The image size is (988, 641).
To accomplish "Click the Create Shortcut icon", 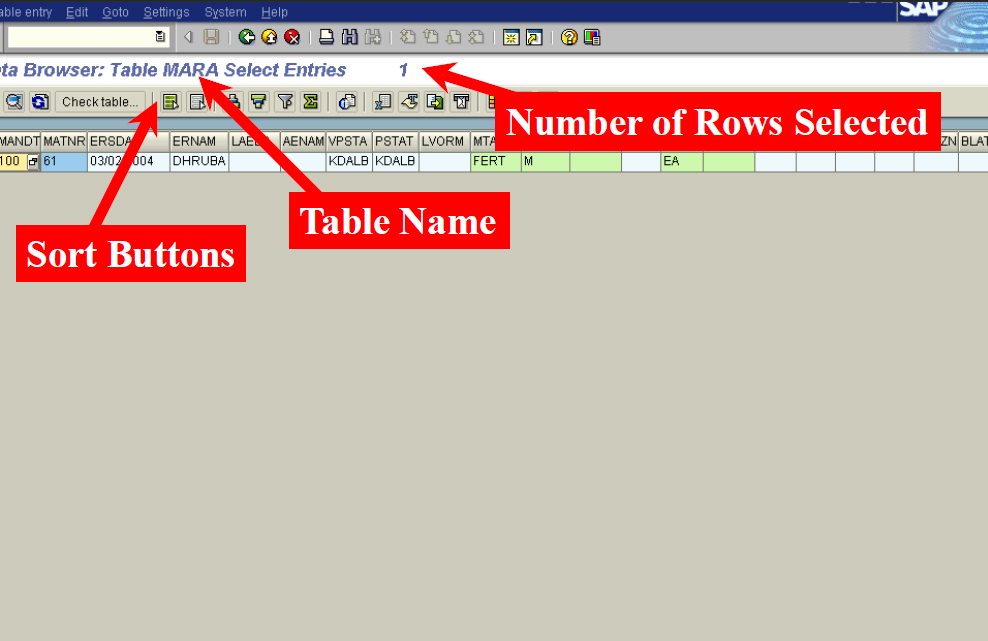I will pos(534,37).
